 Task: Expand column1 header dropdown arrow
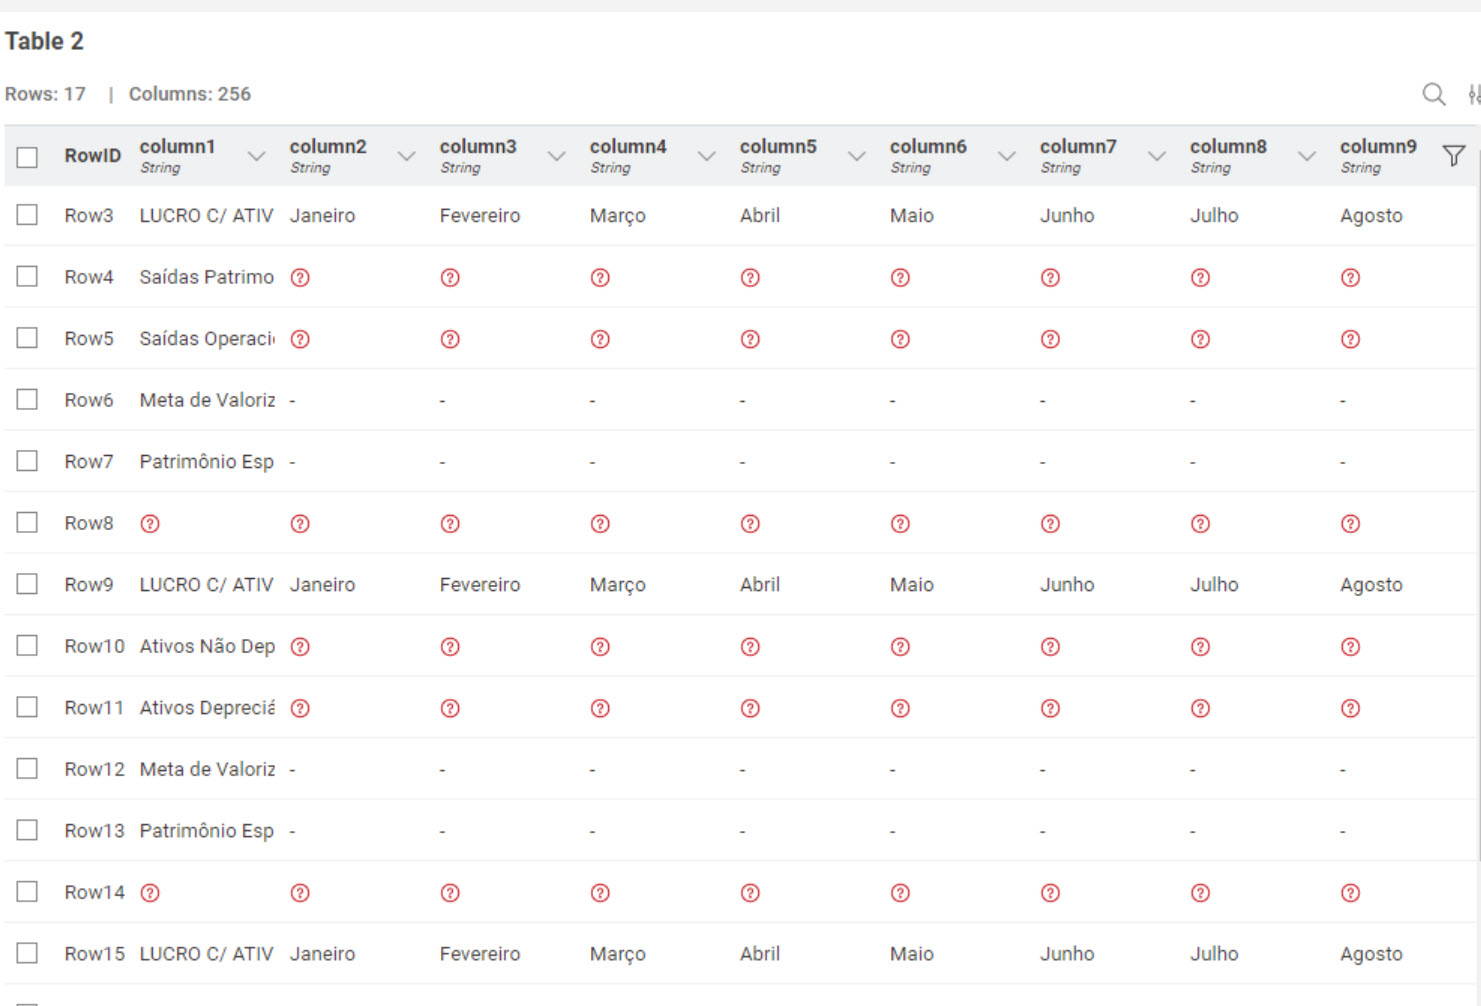(257, 156)
